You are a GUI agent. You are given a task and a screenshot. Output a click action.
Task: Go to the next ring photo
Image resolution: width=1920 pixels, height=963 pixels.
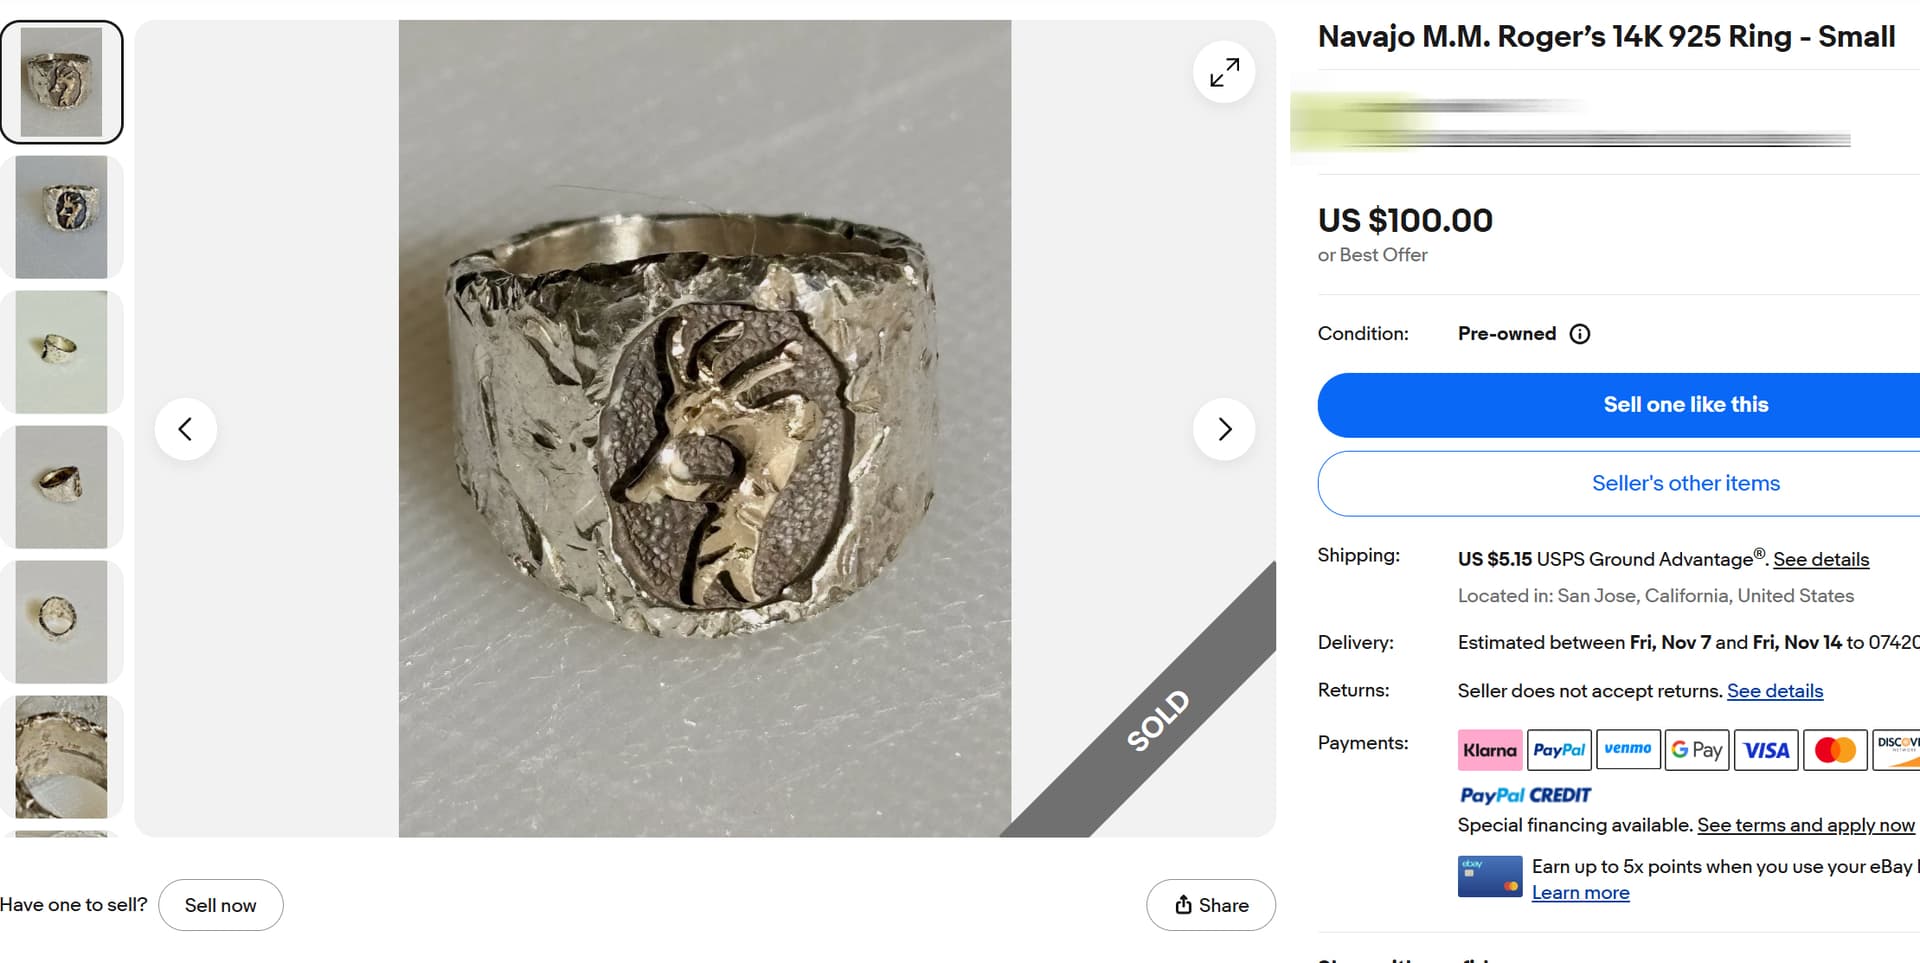(1224, 429)
